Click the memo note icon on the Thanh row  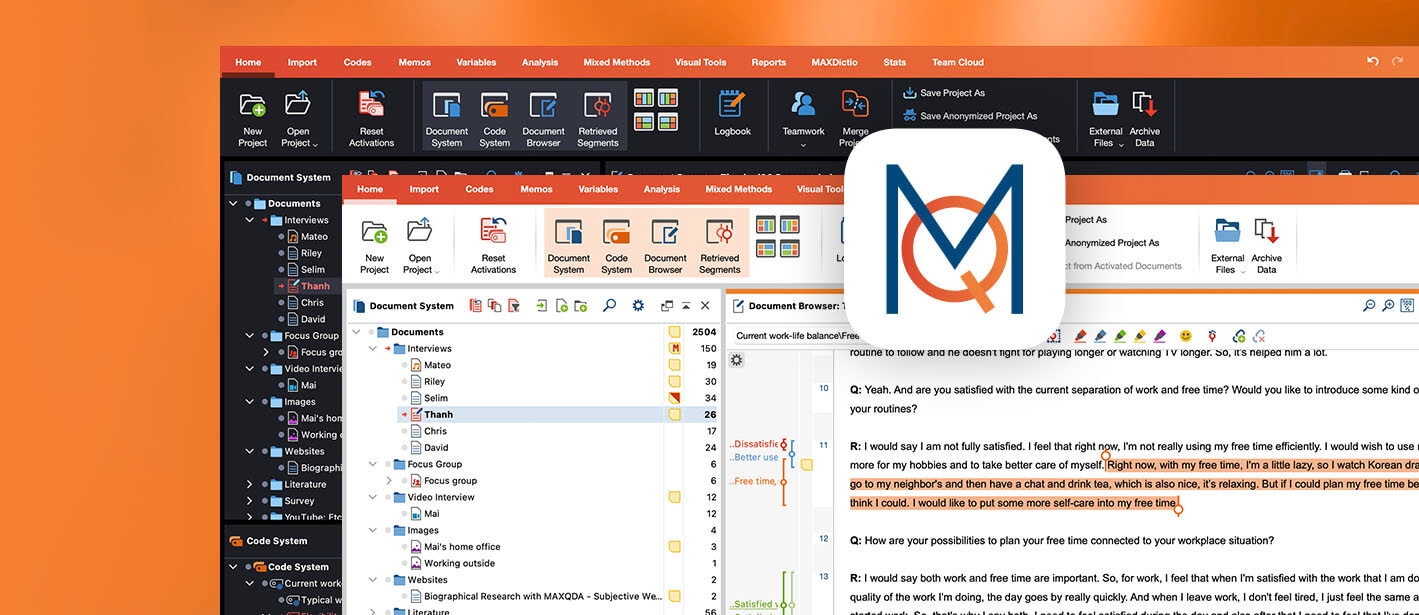(674, 414)
